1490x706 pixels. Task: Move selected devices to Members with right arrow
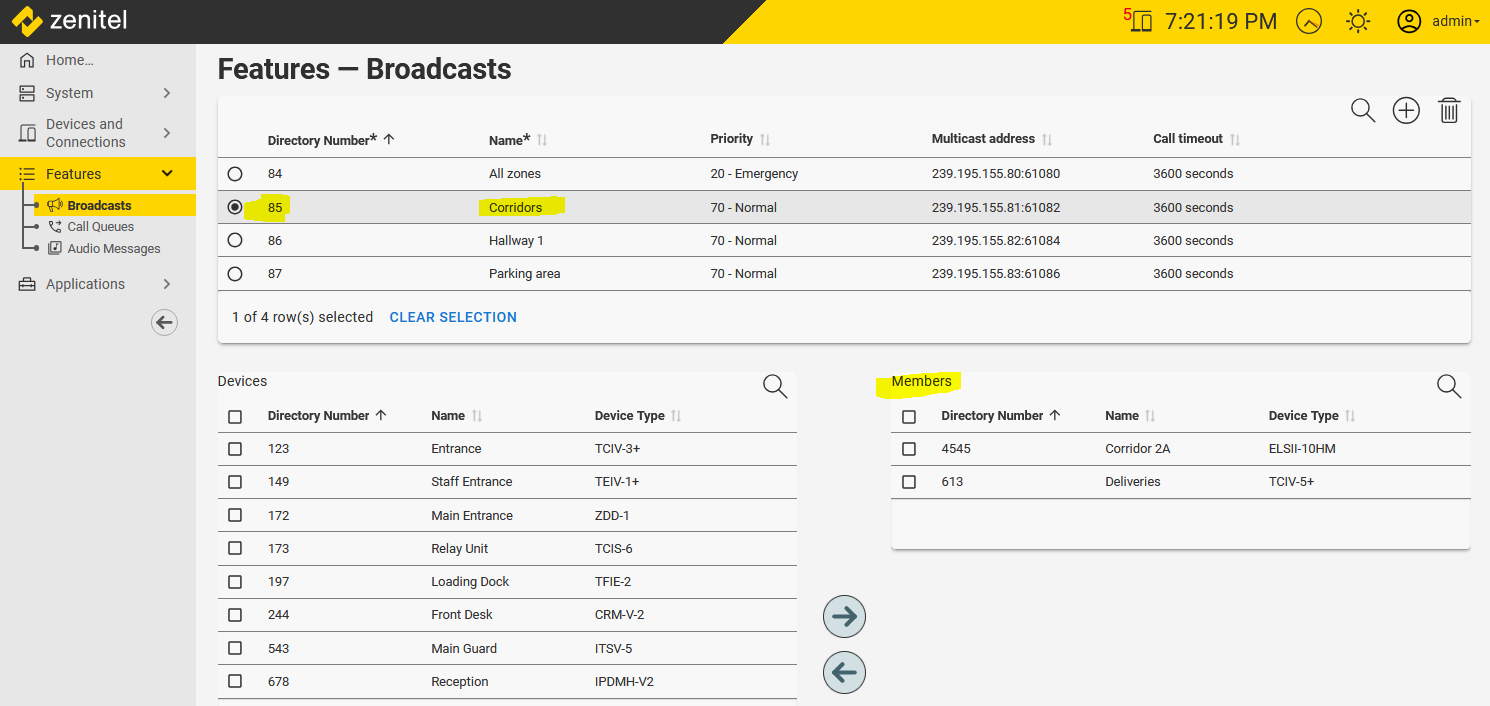(844, 617)
